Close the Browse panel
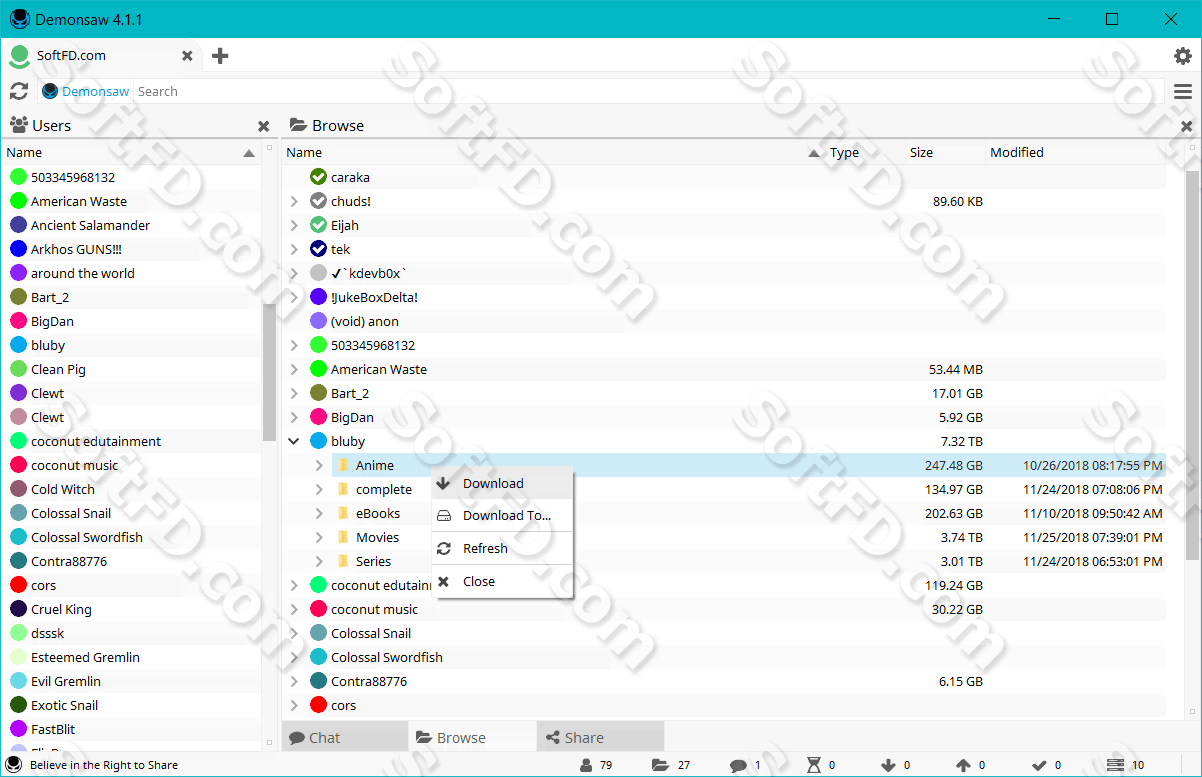The image size is (1202, 777). coord(1186,126)
